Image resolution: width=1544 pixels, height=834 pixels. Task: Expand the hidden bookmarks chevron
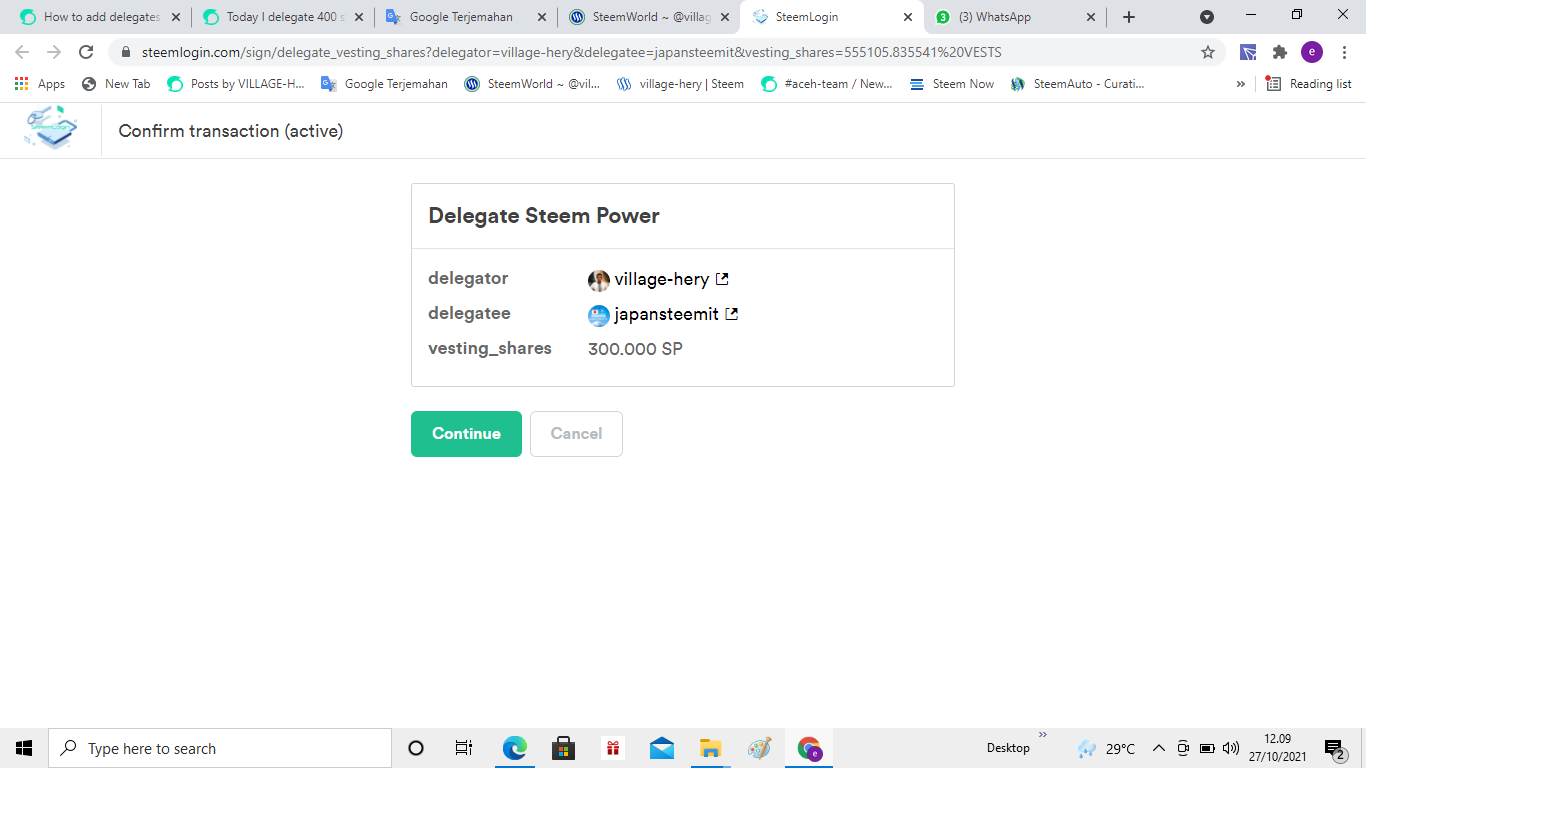click(x=1241, y=84)
